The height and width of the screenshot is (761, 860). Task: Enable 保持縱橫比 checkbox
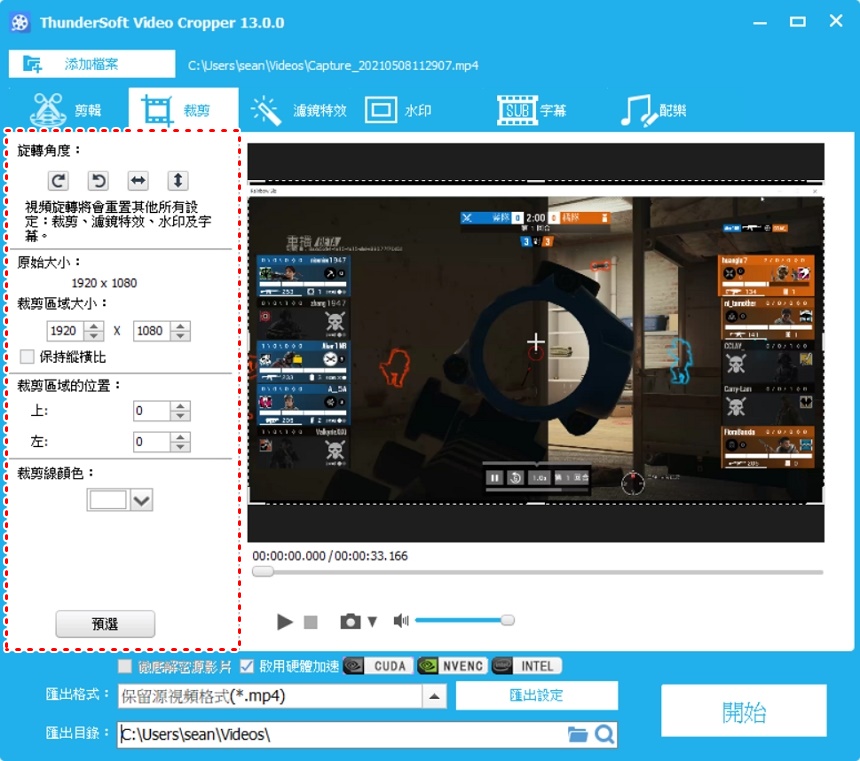[27, 357]
